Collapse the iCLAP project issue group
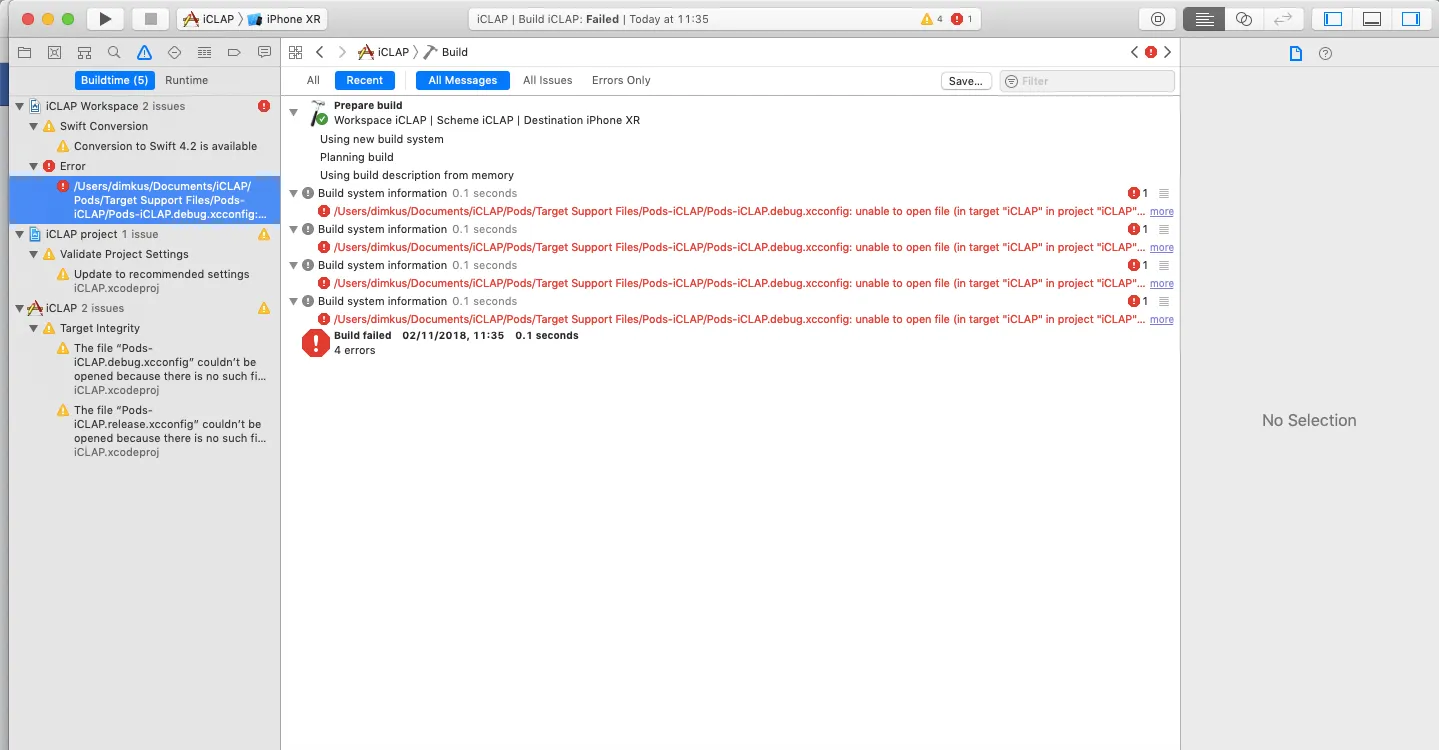 point(20,234)
